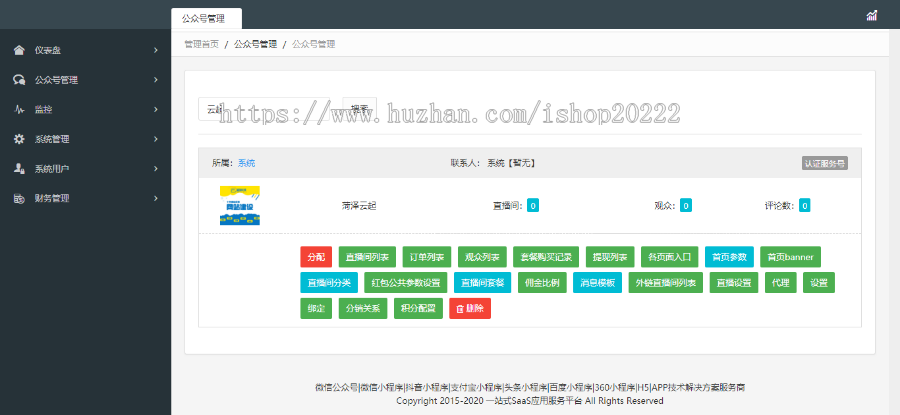Open 分销关系

(363, 309)
